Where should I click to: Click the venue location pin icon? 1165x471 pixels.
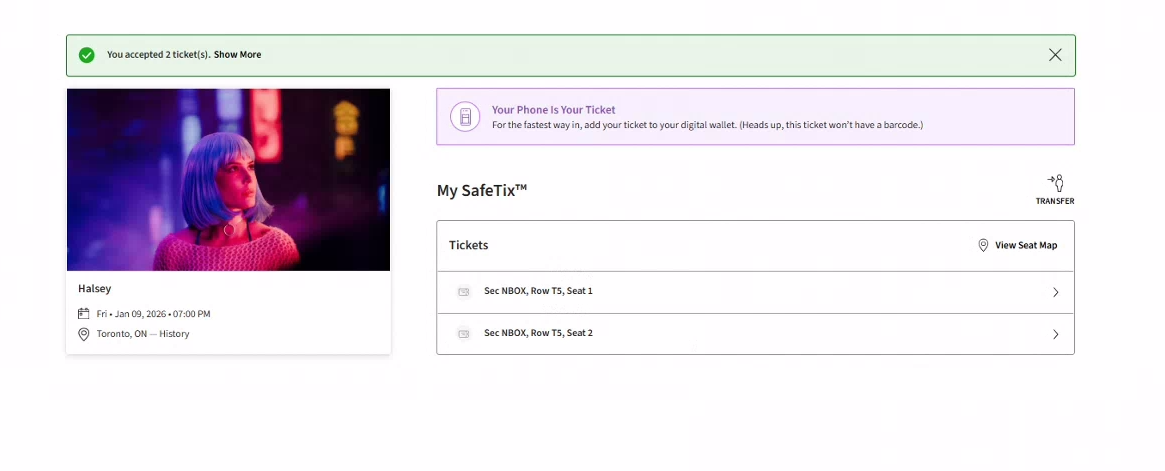point(84,334)
